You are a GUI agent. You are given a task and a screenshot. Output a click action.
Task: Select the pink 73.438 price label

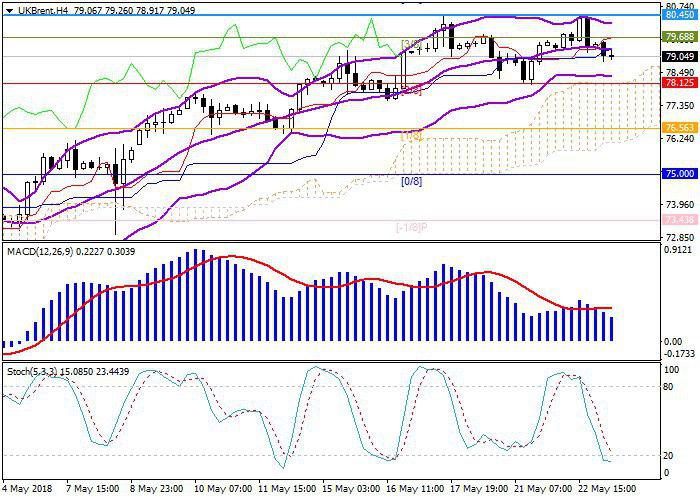click(680, 219)
